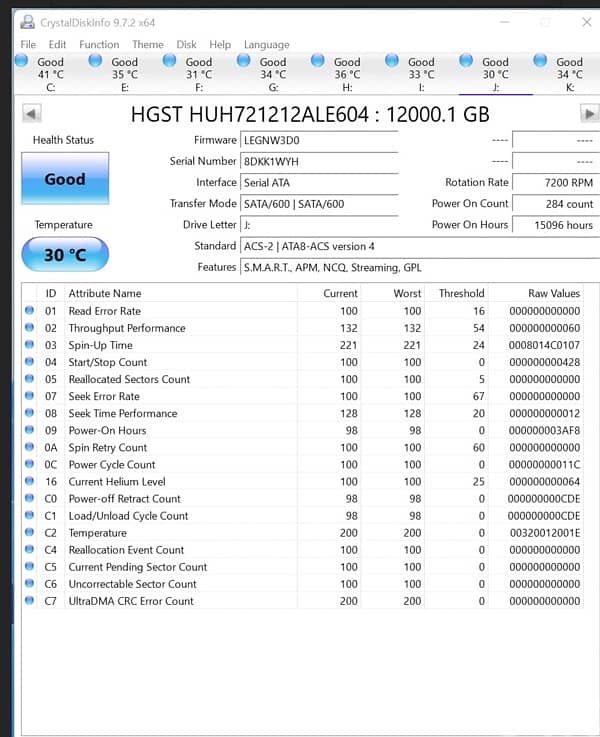Viewport: 600px width, 737px height.
Task: Click the Rotation Rate field 7200 RPM
Action: (x=555, y=182)
